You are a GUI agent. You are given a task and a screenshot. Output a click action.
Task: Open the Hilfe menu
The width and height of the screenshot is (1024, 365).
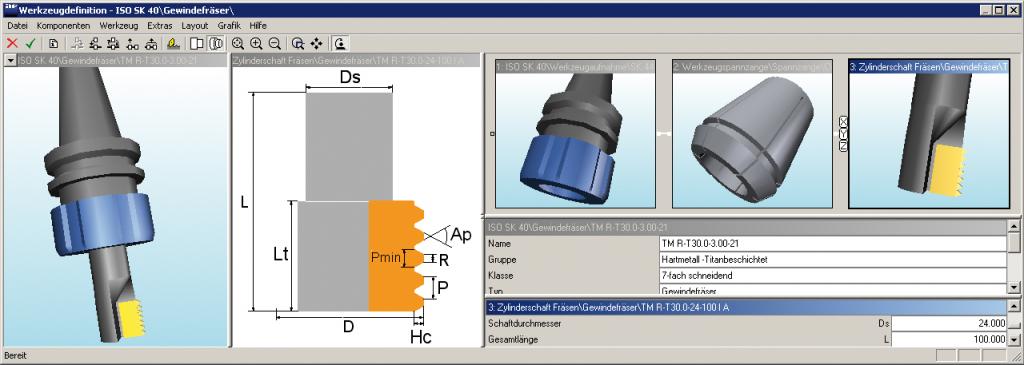[x=258, y=25]
